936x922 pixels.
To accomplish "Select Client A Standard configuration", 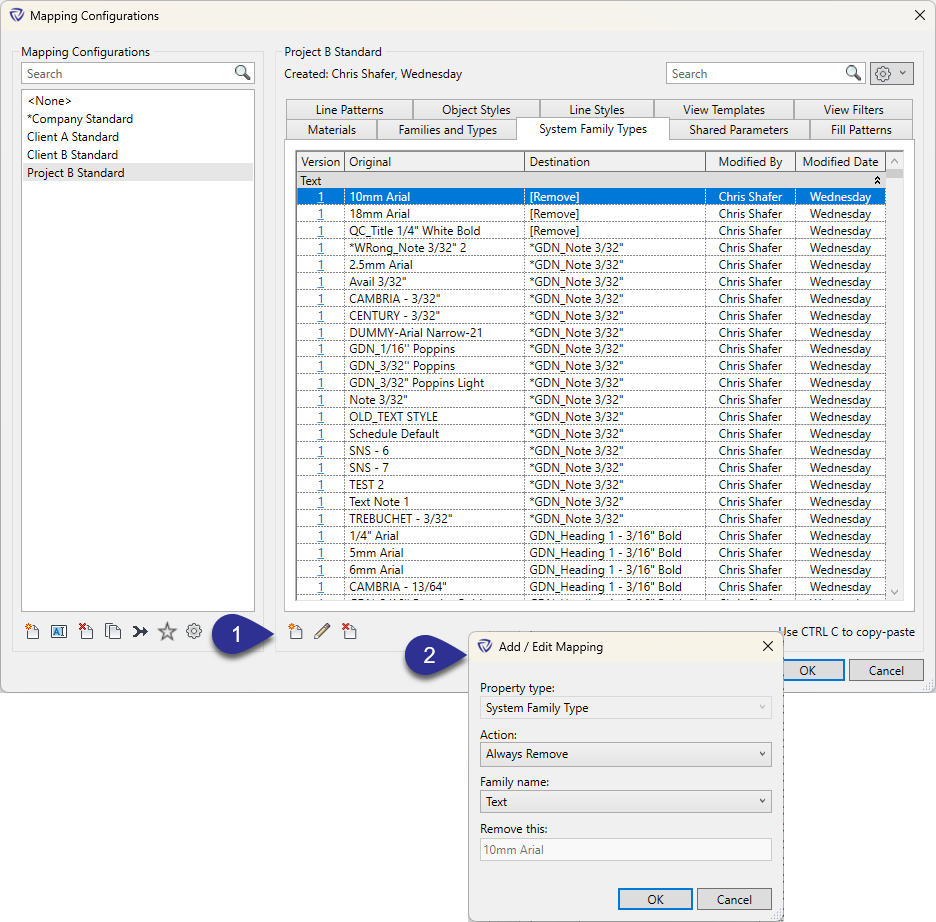I will tap(137, 137).
